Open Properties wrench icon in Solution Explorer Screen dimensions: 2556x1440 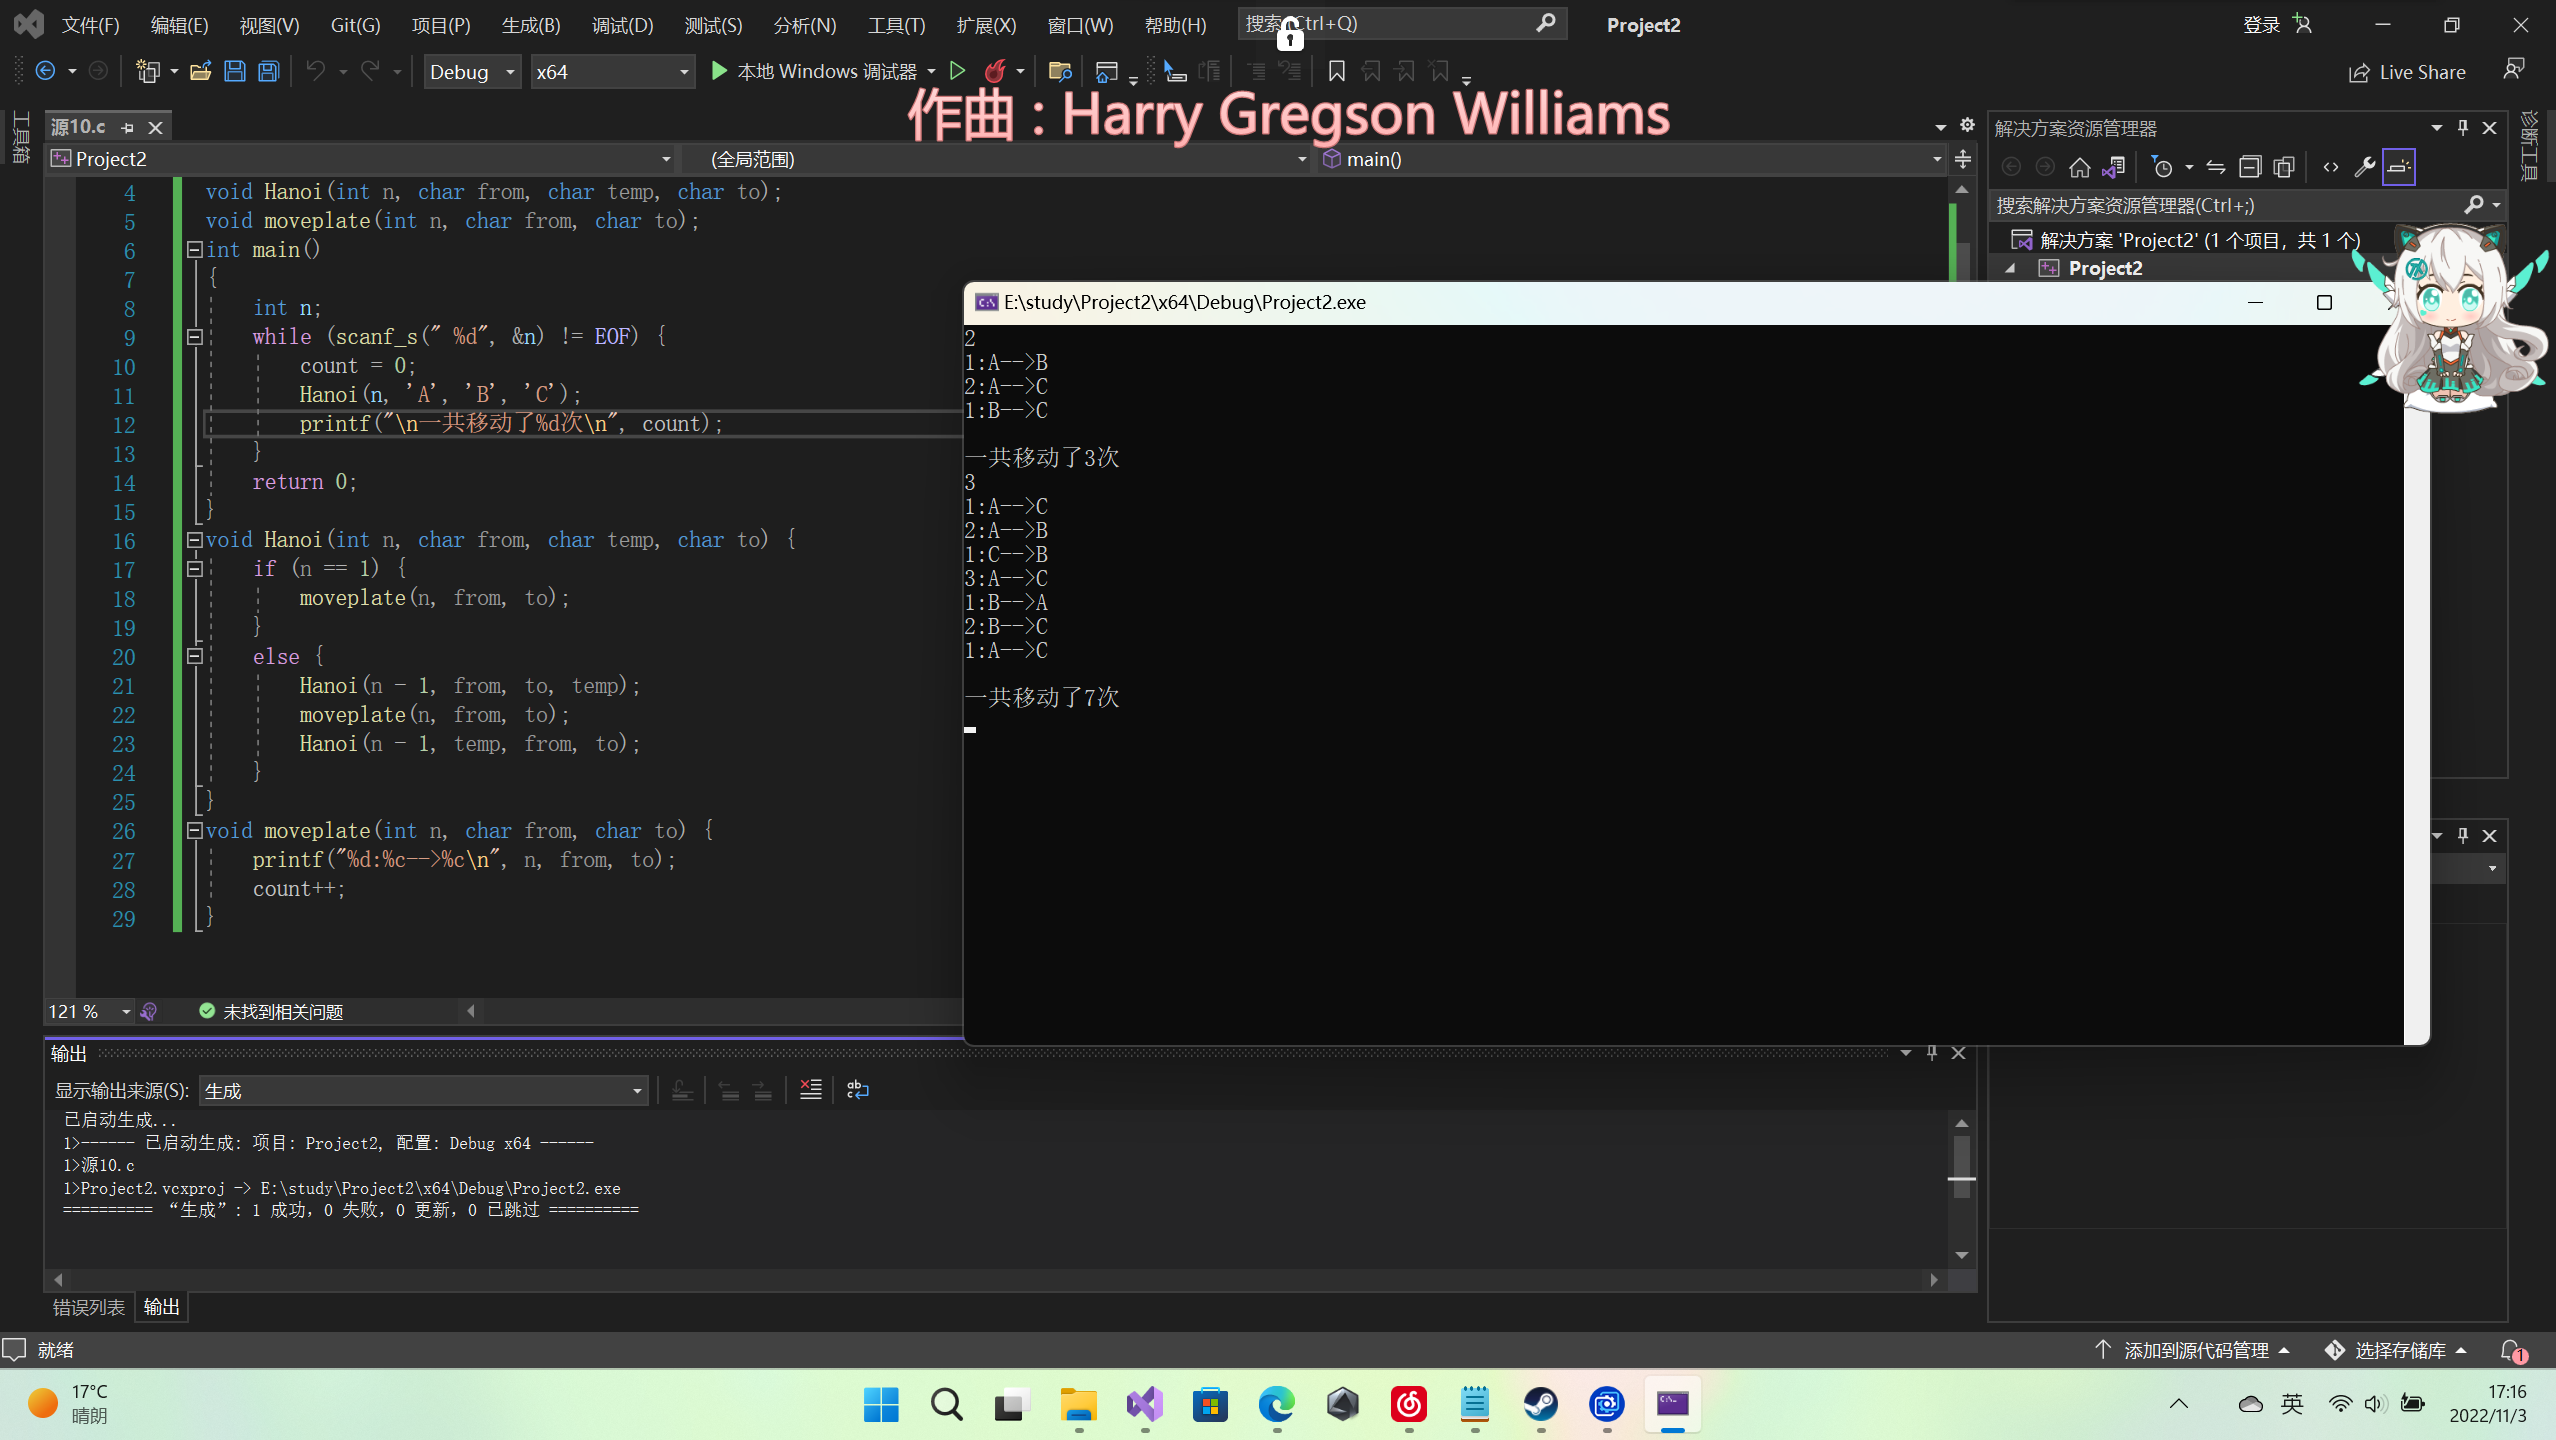tap(2364, 167)
